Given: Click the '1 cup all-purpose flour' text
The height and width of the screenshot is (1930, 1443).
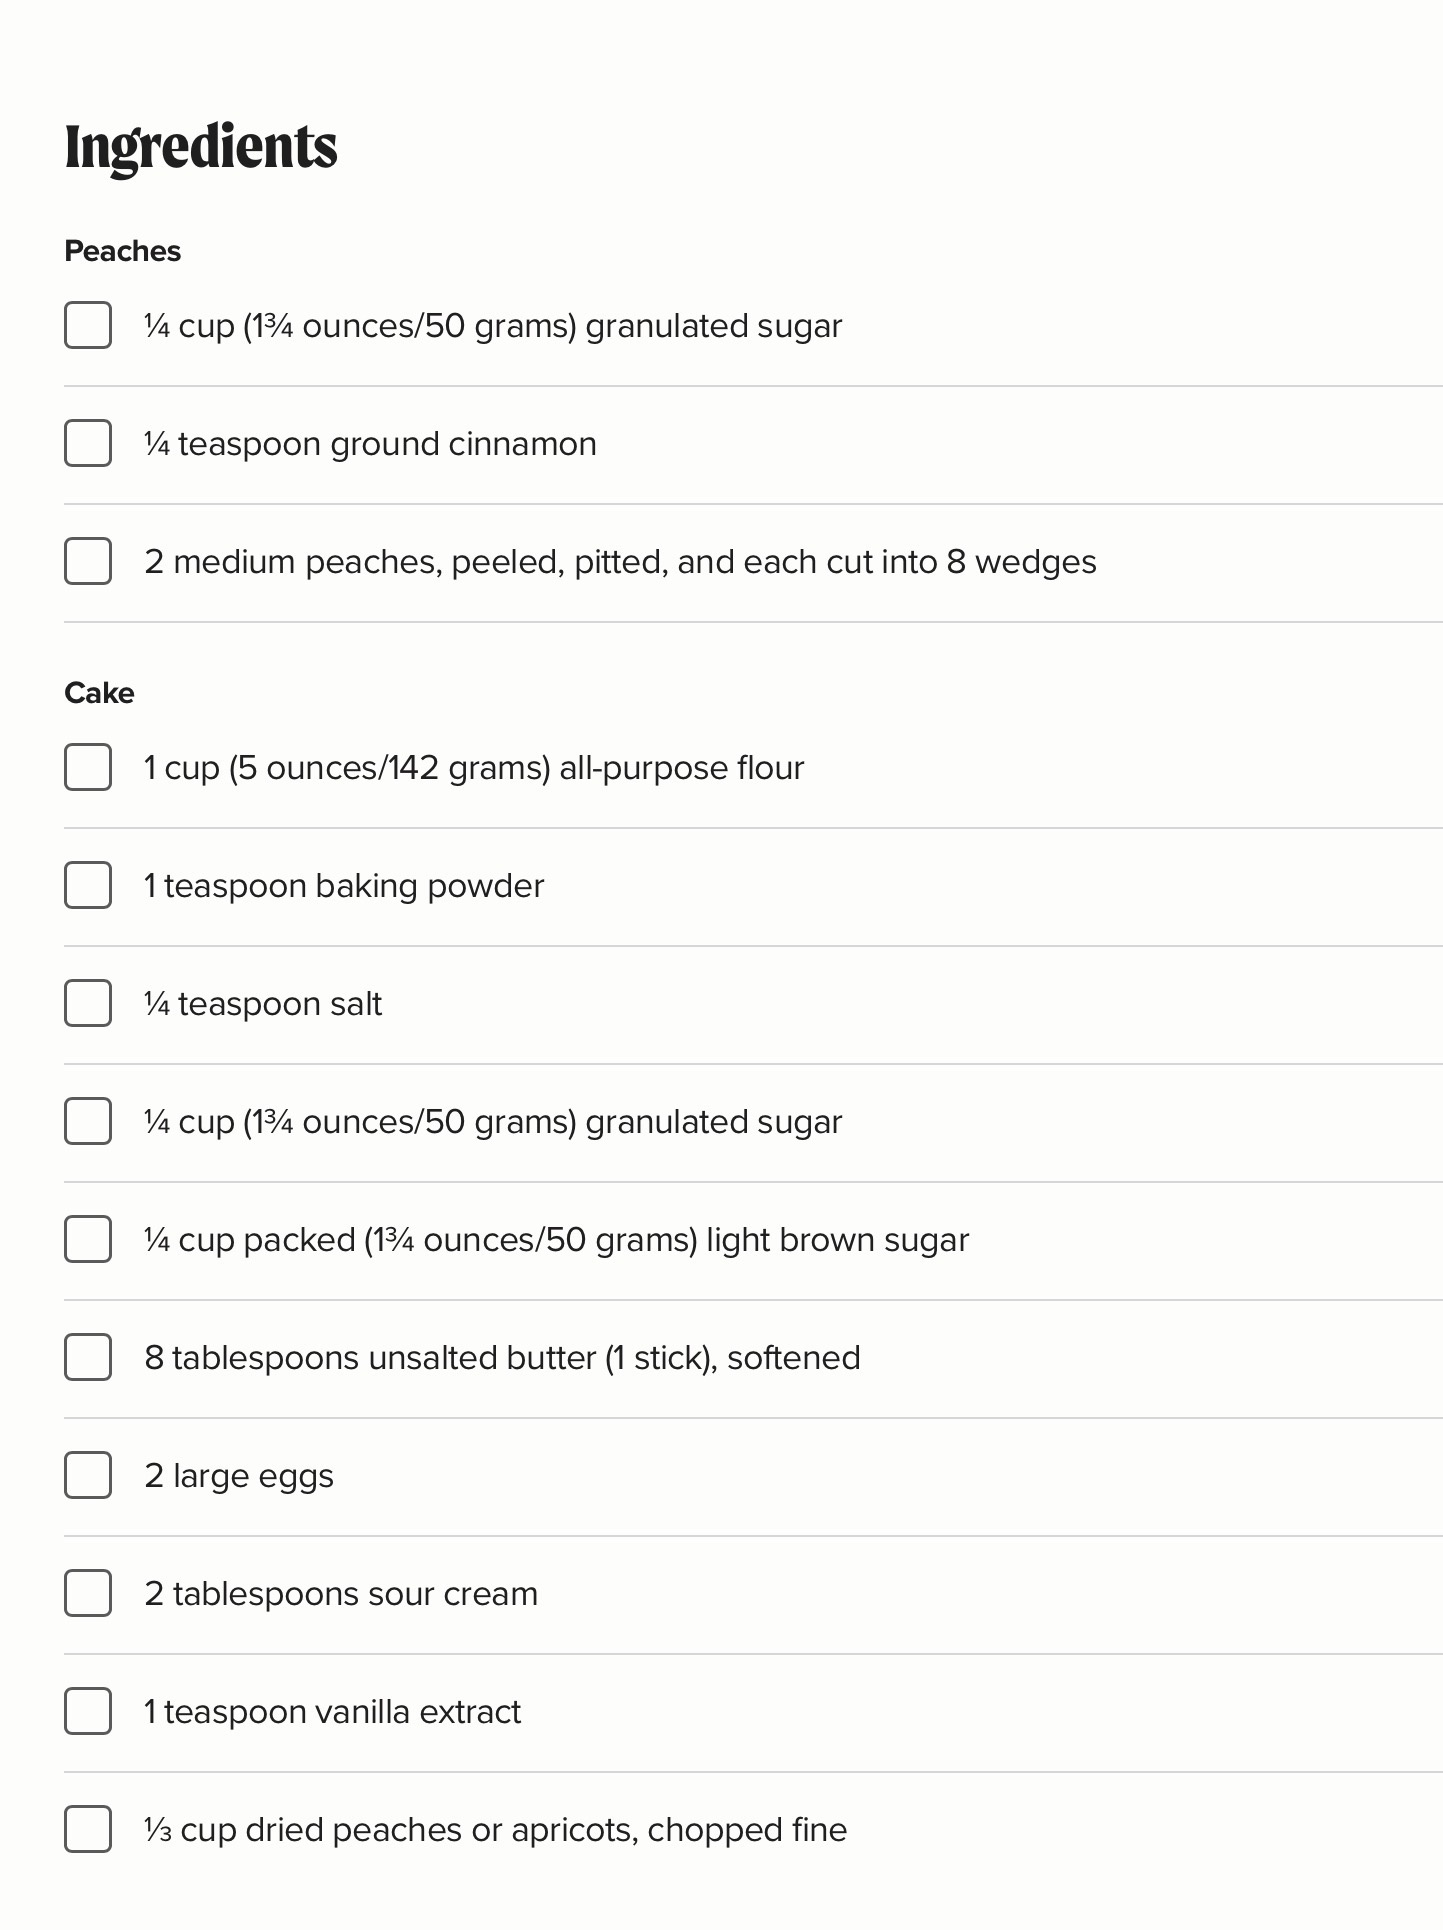Looking at the screenshot, I should 474,769.
